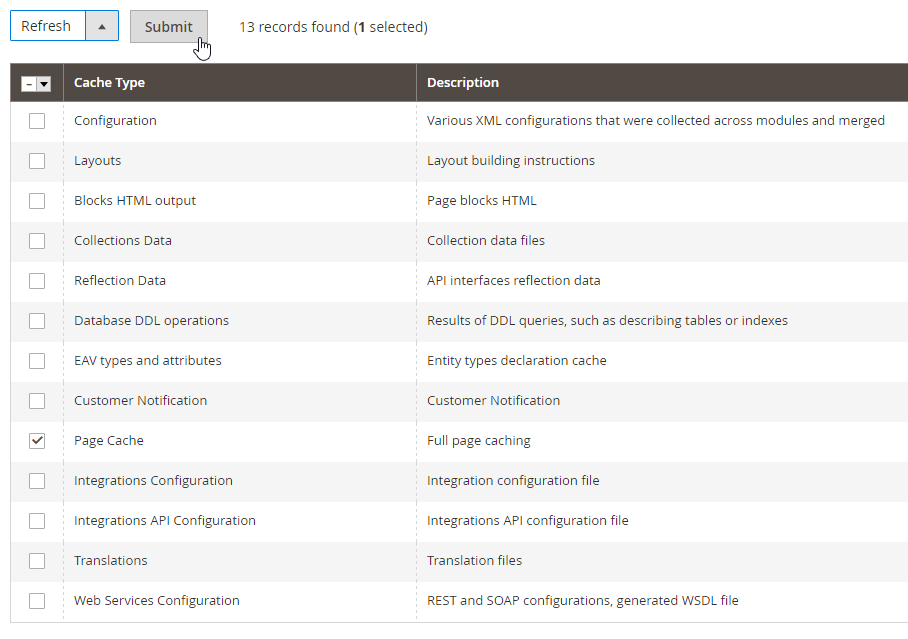Viewport: 908px width, 639px height.
Task: Check the Integrations Configuration checkbox
Action: (37, 480)
